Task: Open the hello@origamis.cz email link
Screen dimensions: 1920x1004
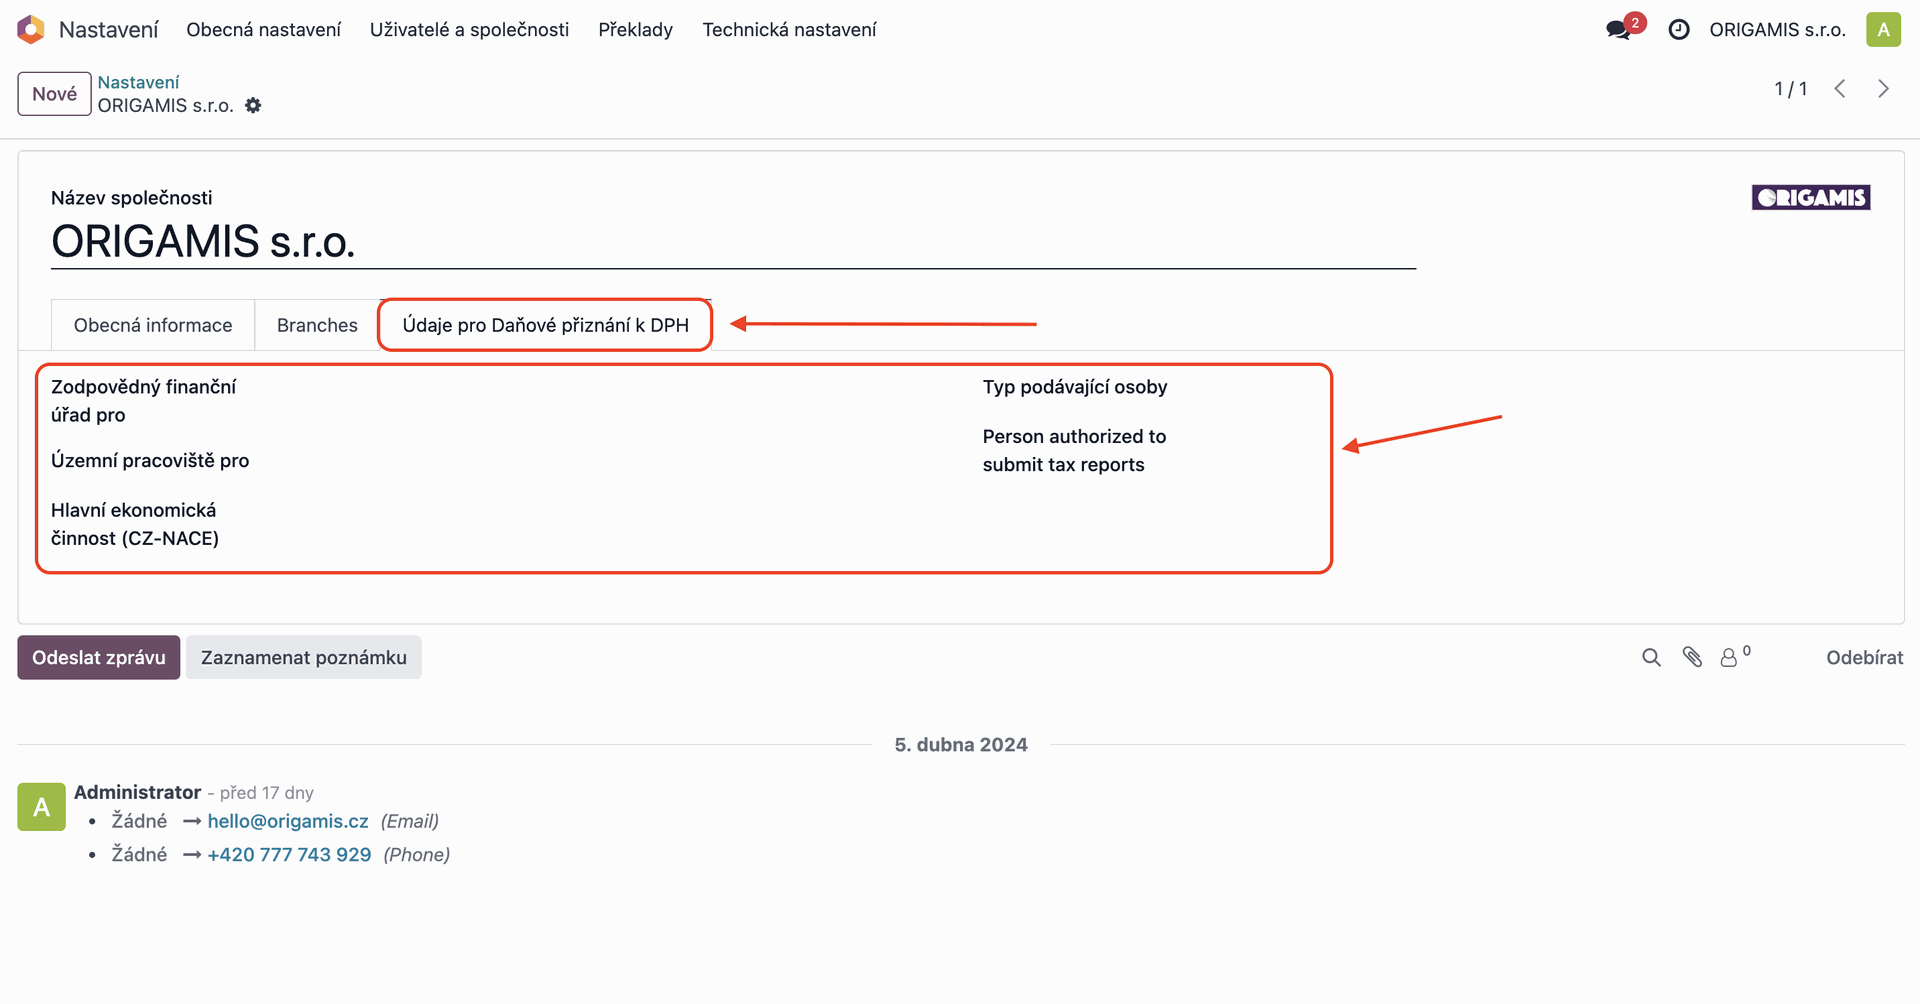Action: pos(288,821)
